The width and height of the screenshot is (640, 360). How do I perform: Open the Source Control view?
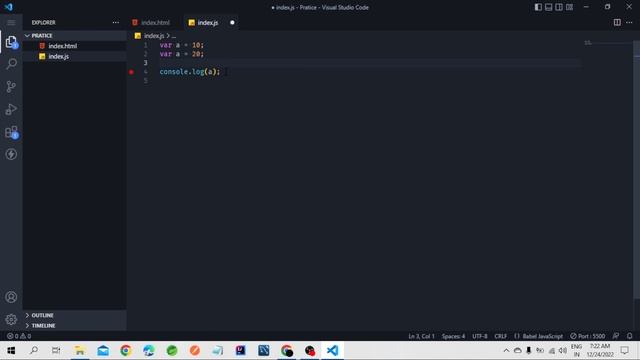pos(11,87)
